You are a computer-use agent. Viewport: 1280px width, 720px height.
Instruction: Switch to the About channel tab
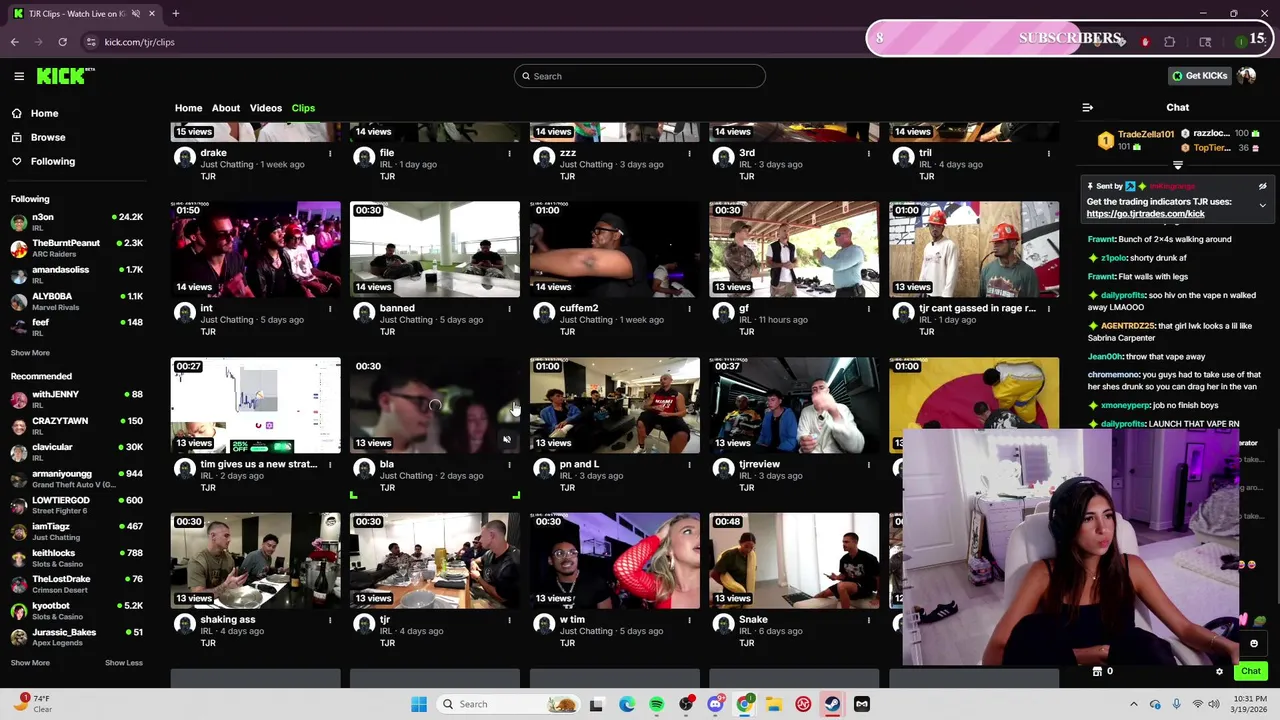pos(226,108)
